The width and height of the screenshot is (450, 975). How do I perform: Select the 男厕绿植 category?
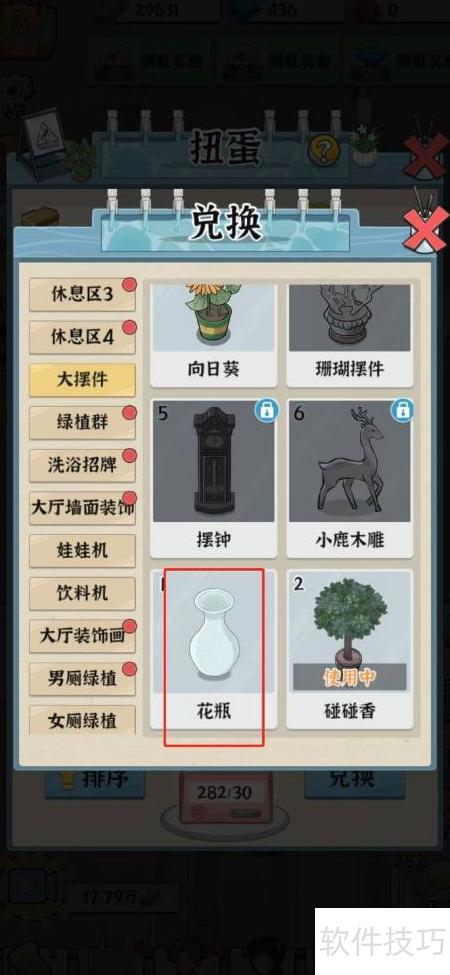coord(82,678)
